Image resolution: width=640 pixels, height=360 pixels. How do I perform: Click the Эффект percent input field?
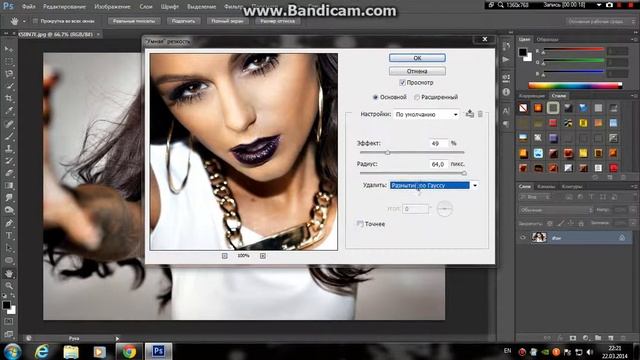click(x=439, y=143)
